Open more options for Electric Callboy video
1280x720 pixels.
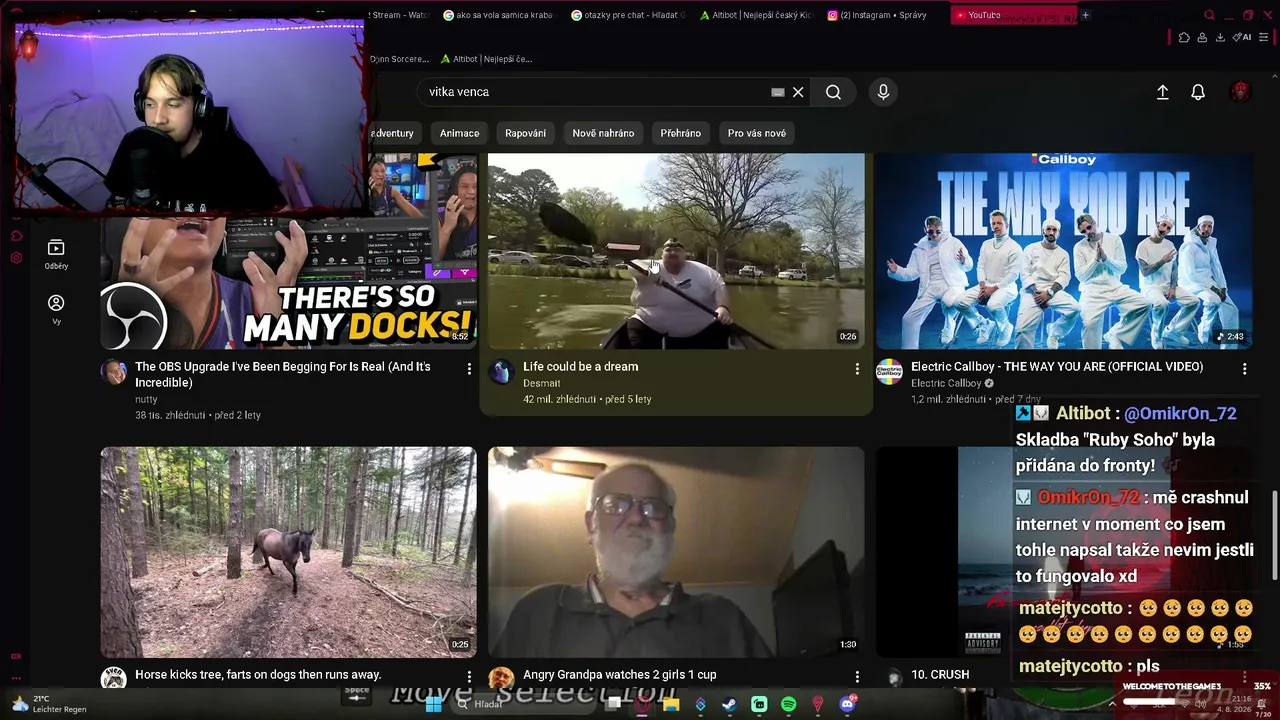1244,369
